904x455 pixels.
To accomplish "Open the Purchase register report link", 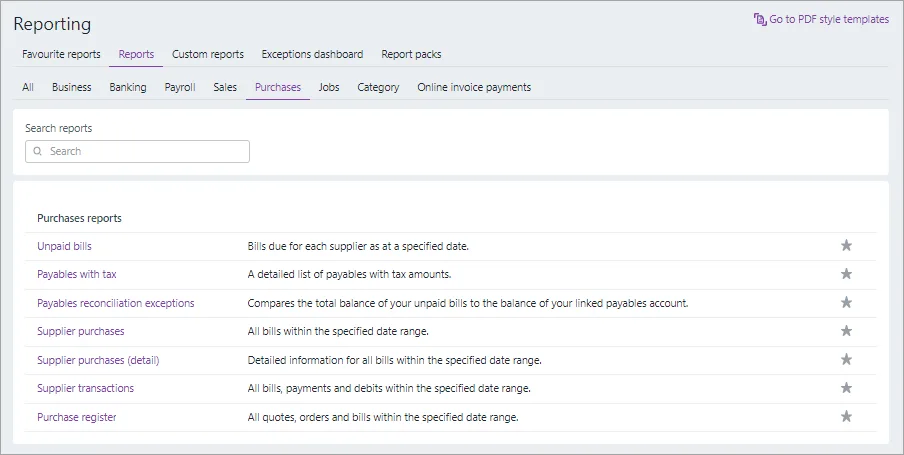I will click(x=77, y=417).
